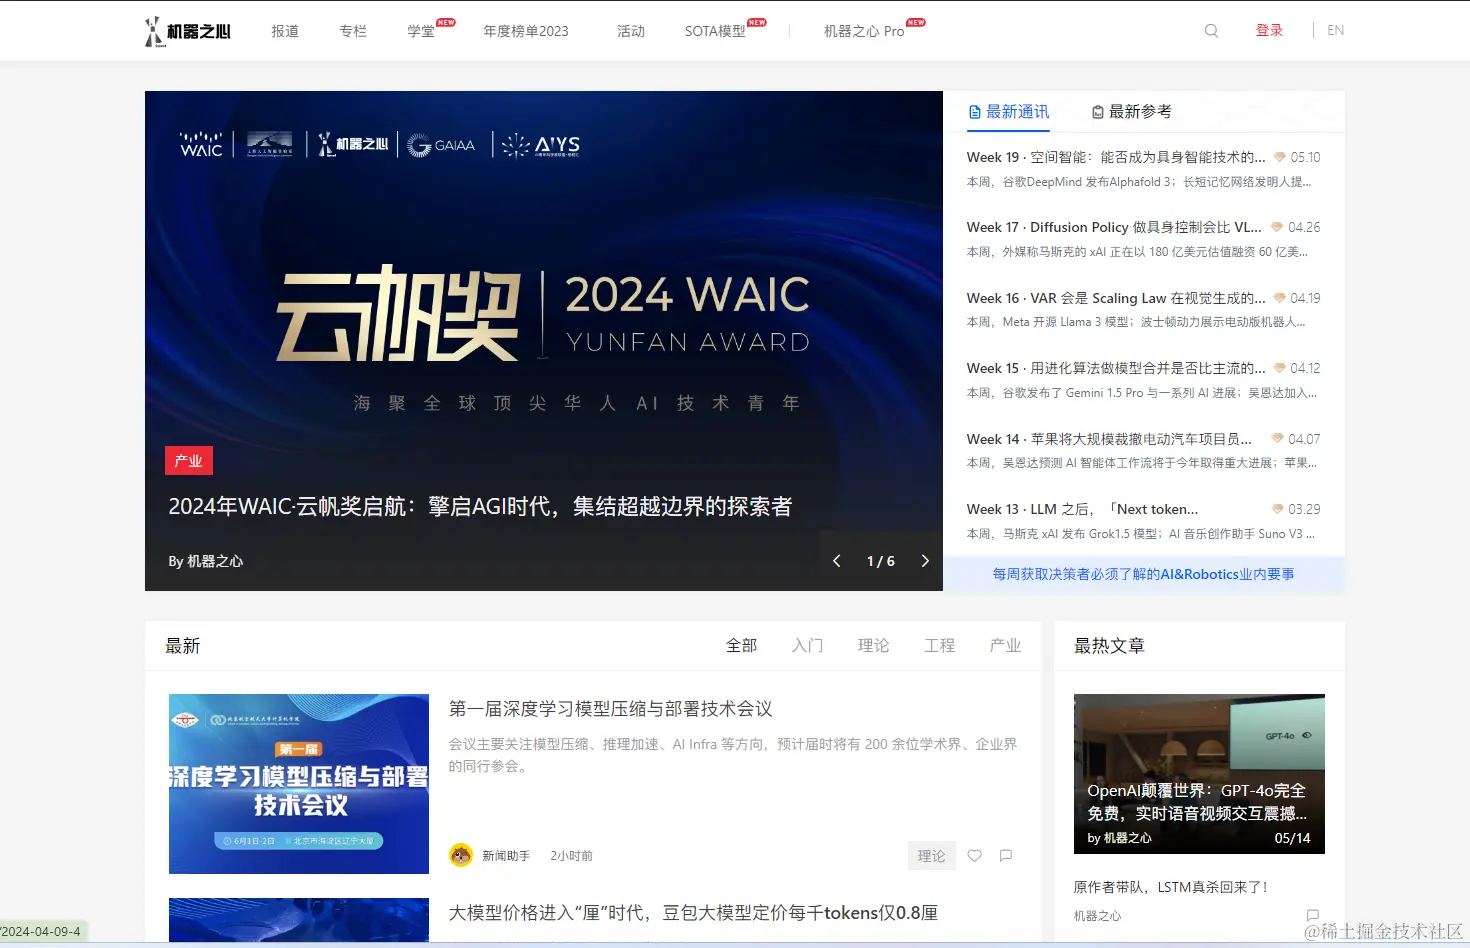Open Week 17 Diffusion Policy newsletter
The image size is (1470, 948).
point(1114,227)
